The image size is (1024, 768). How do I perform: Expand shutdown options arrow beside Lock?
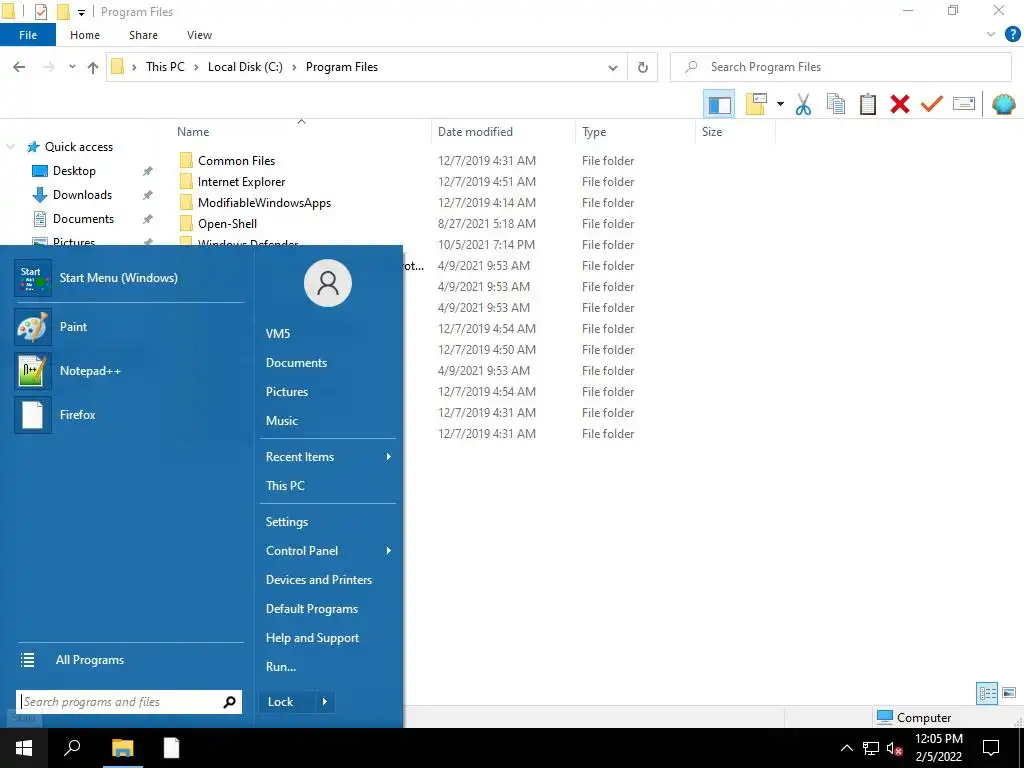(325, 702)
